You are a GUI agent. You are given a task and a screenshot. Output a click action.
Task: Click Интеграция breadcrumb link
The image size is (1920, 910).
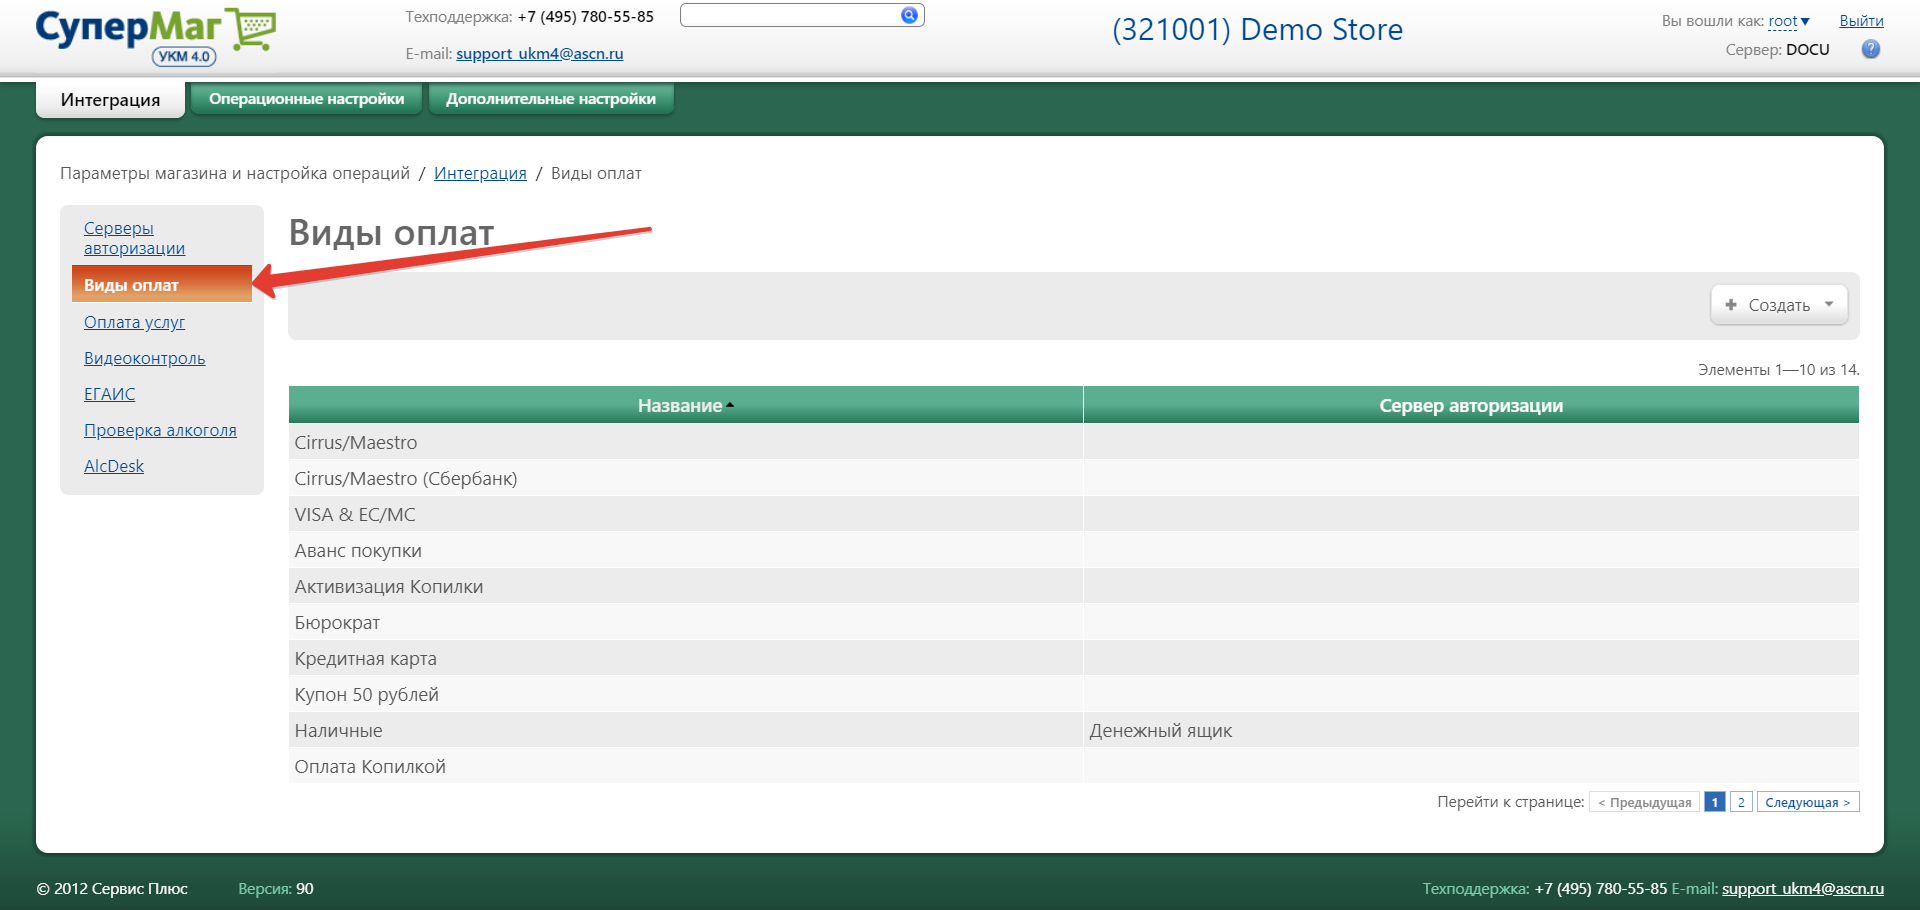480,173
